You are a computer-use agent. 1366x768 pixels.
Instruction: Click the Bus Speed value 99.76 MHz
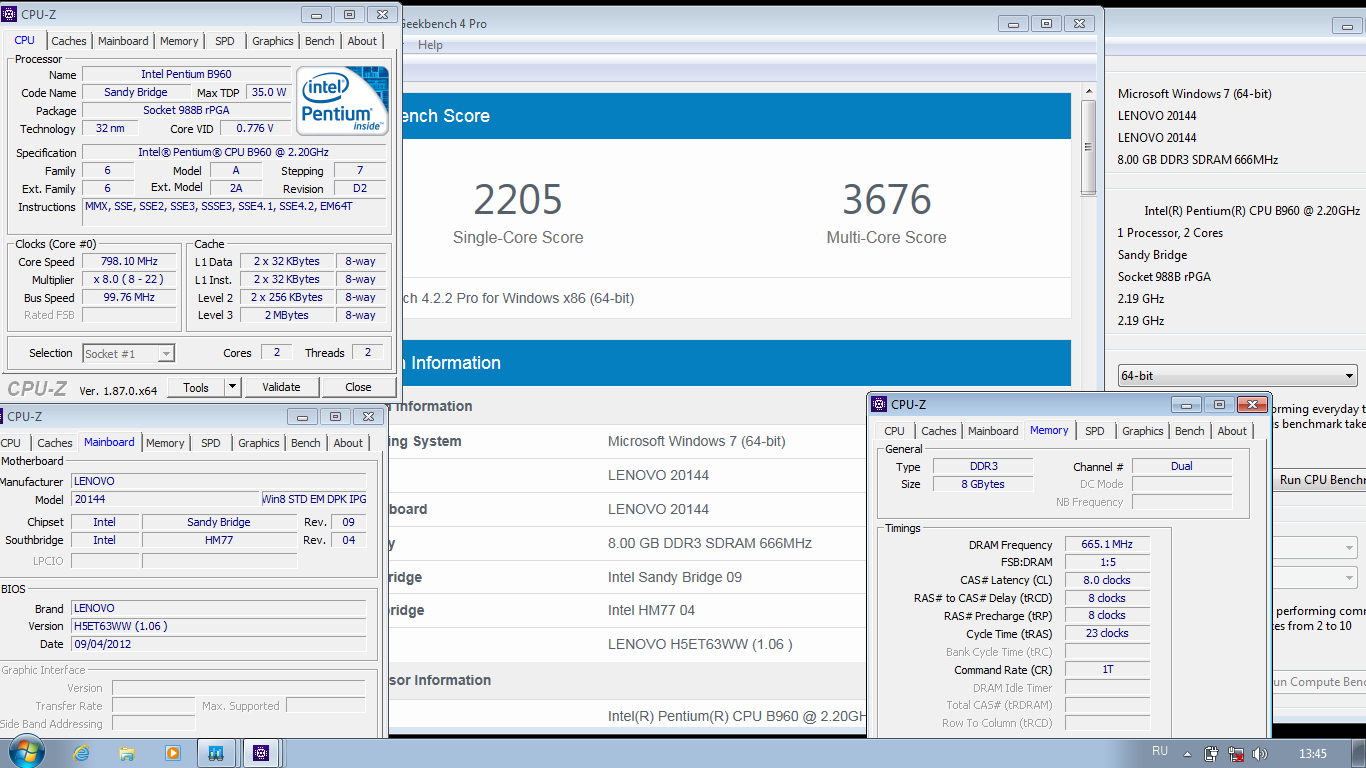[x=129, y=297]
